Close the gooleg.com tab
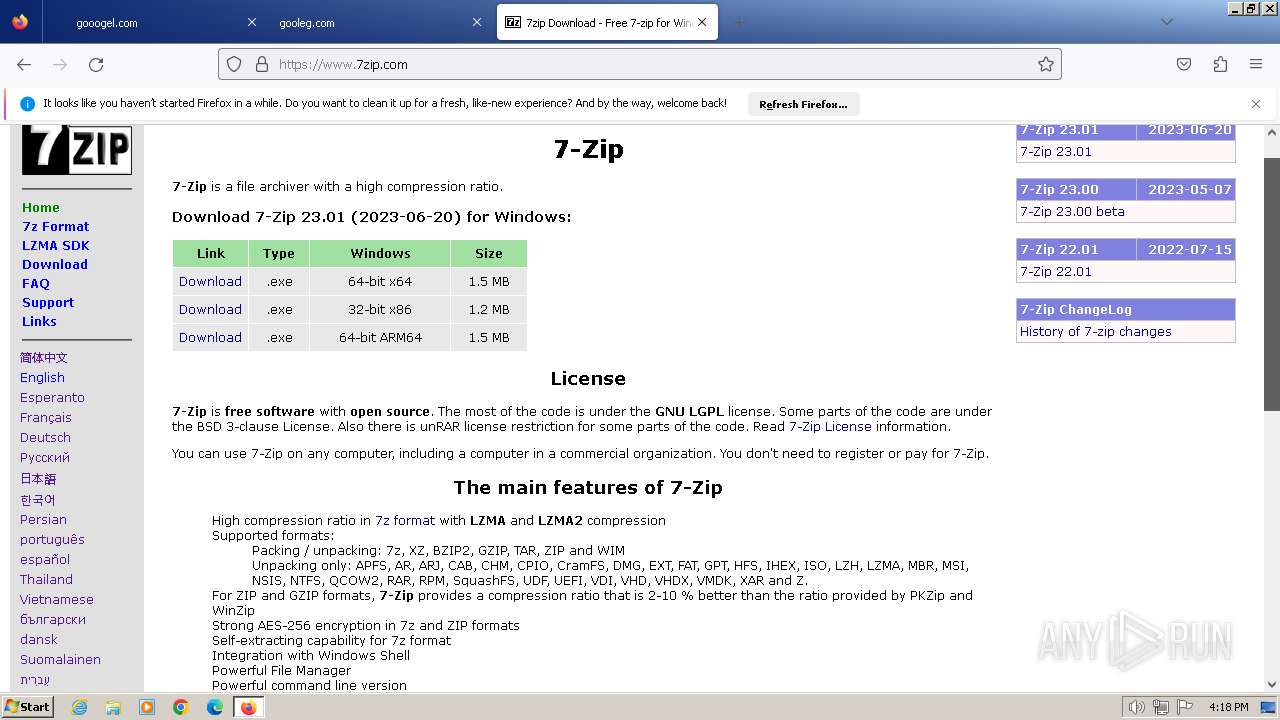Screen dimensions: 1280x720 tap(476, 22)
